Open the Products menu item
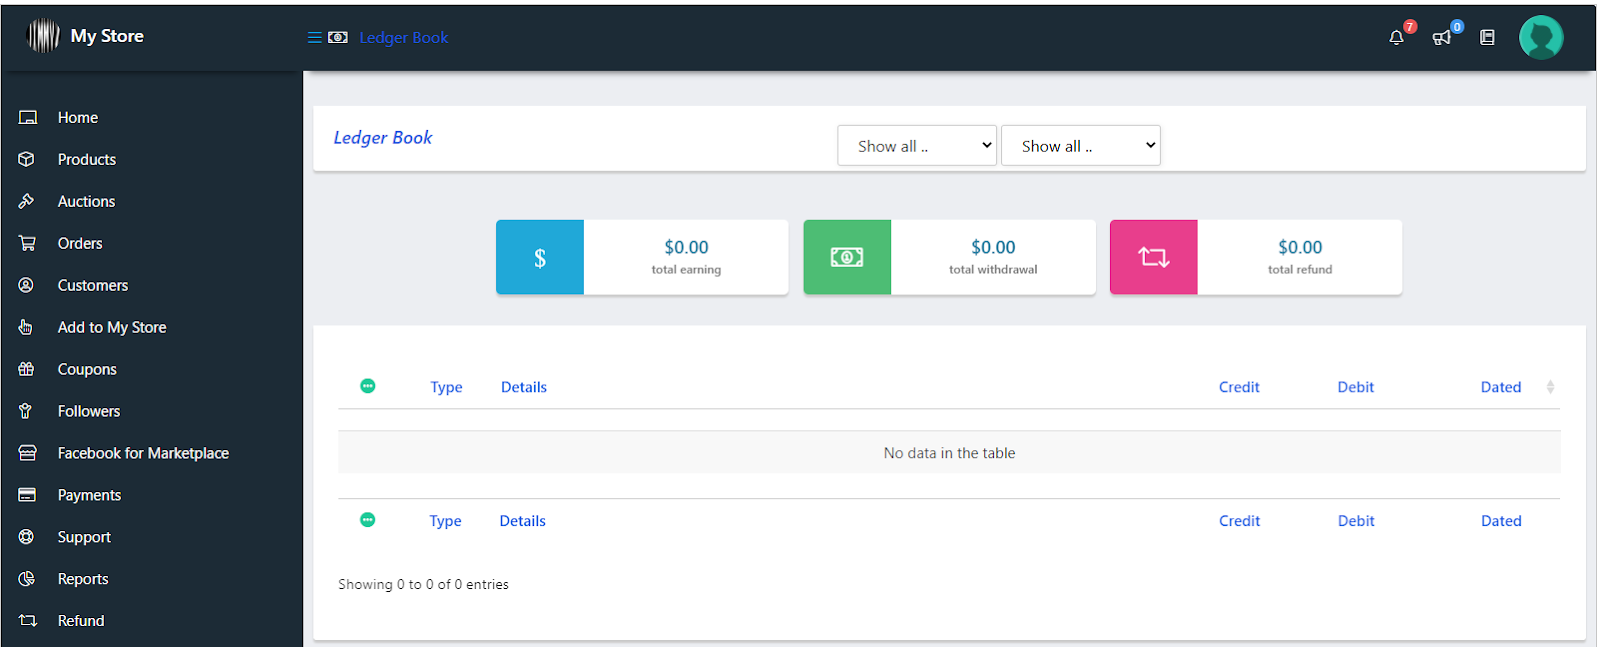 click(87, 160)
